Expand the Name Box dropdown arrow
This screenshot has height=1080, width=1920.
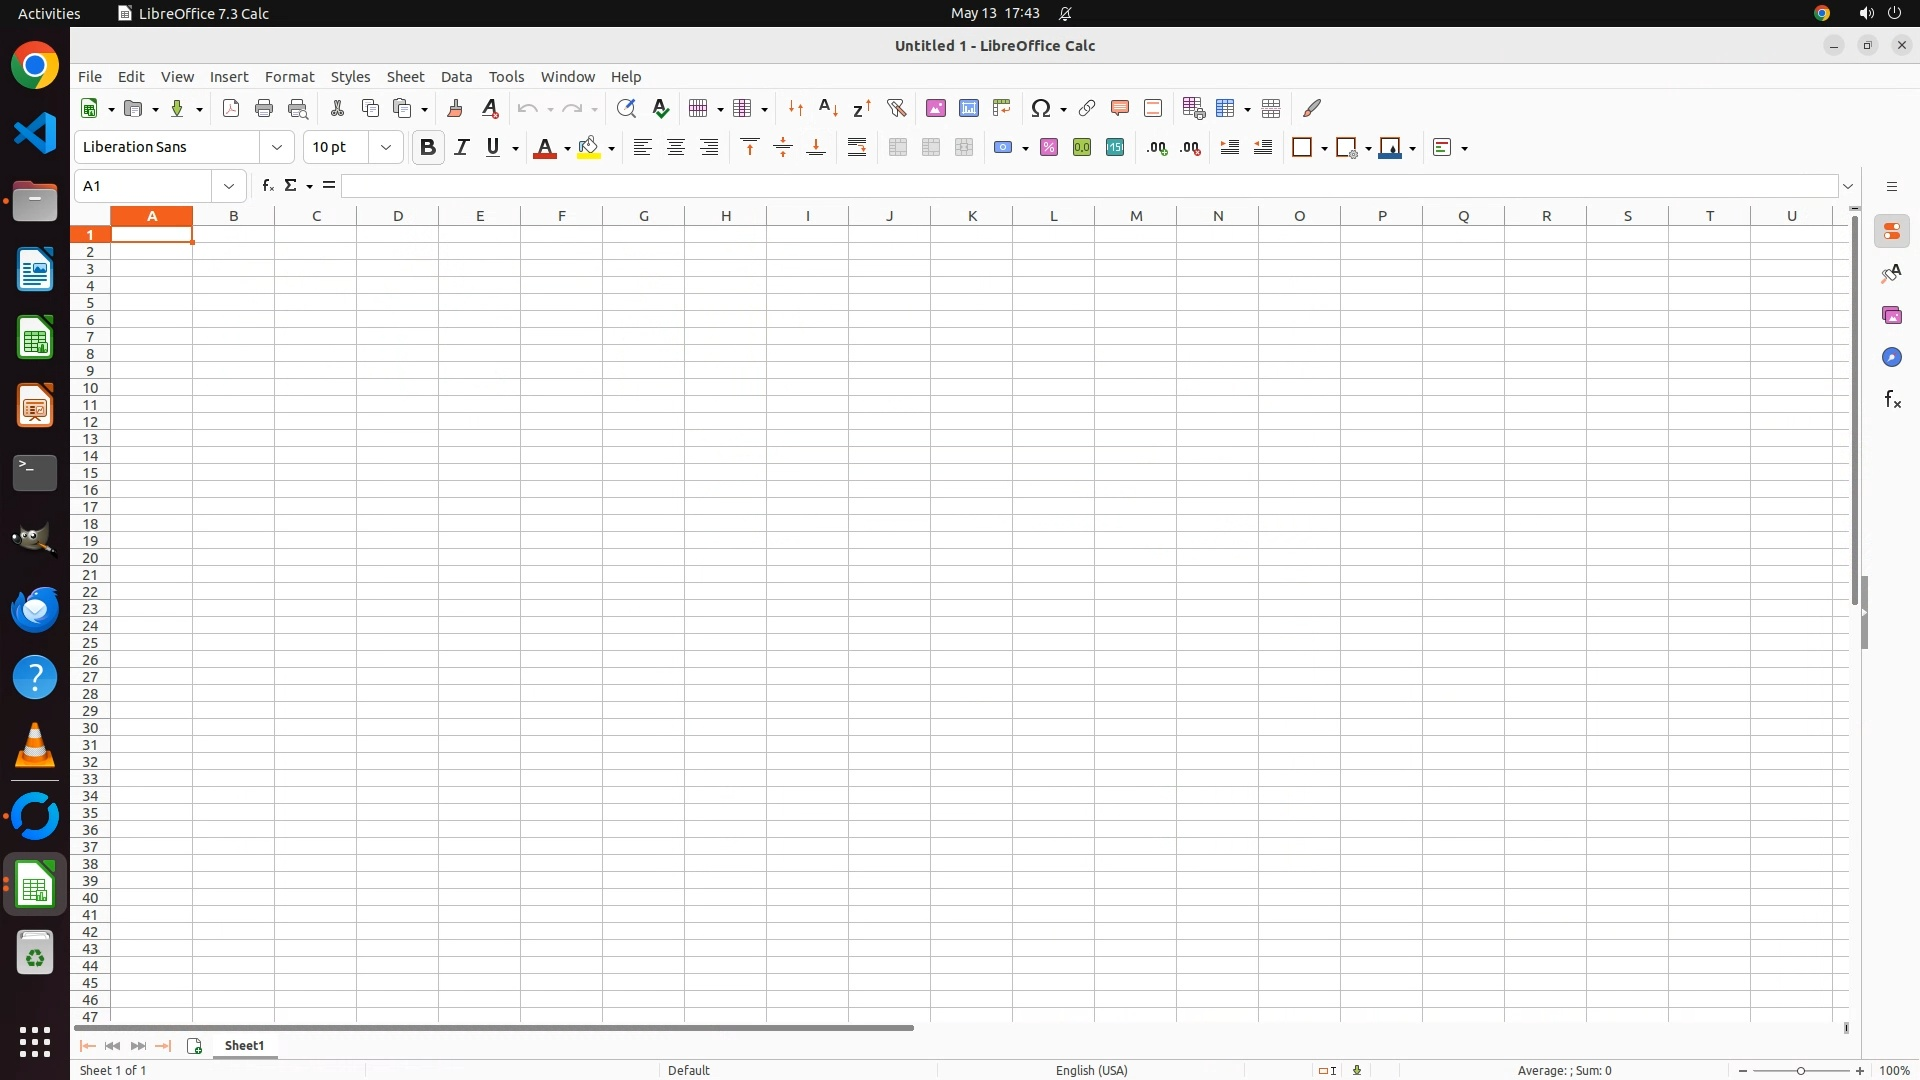[229, 186]
